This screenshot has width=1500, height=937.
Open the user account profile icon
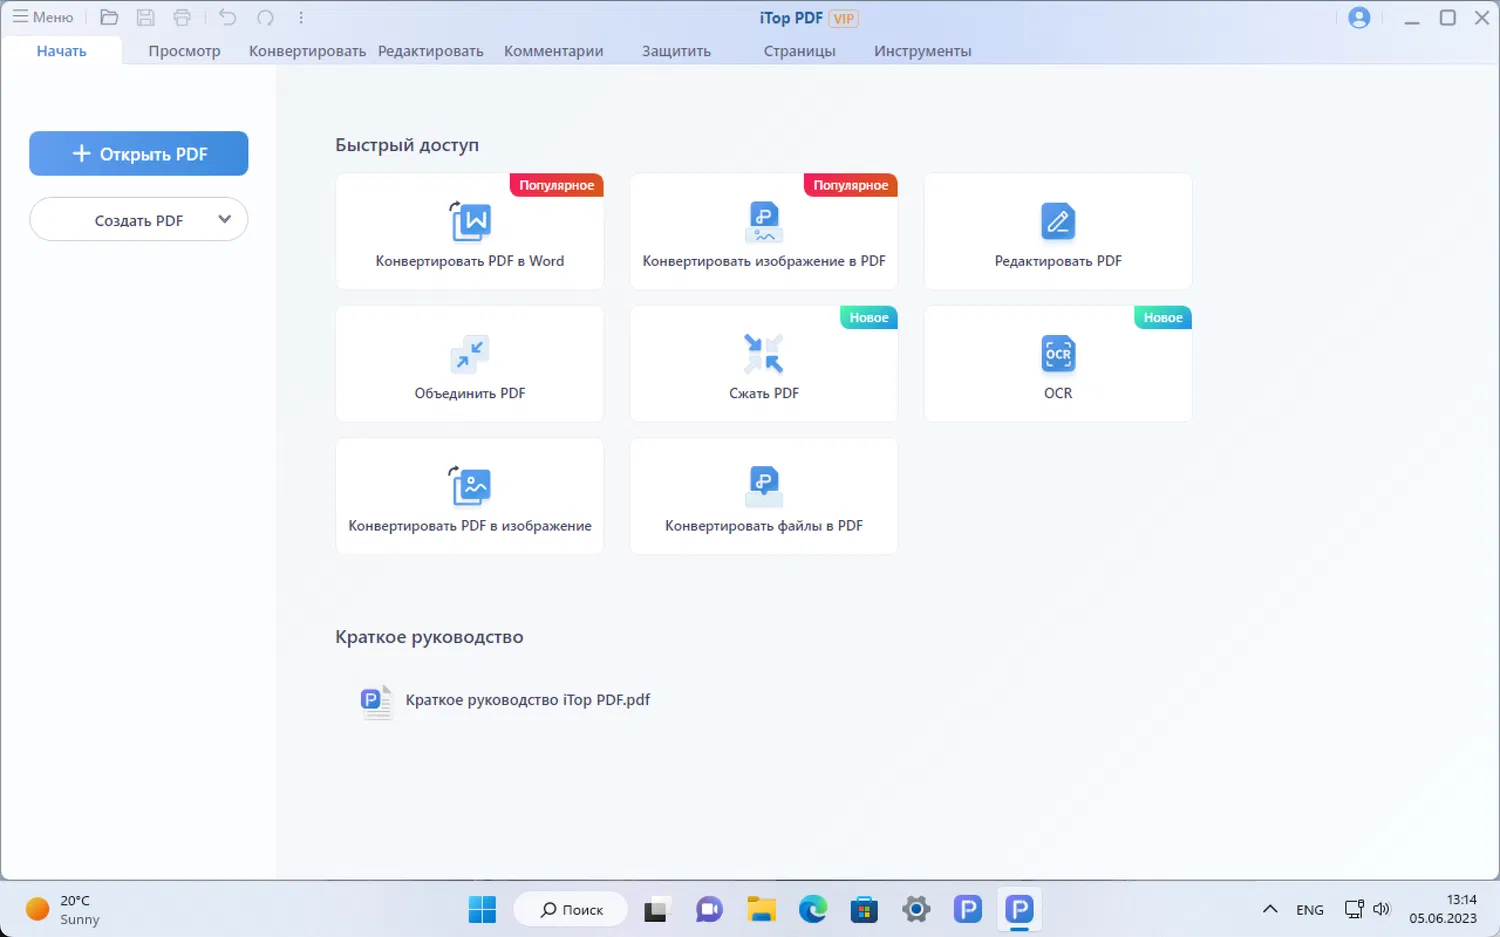tap(1359, 17)
